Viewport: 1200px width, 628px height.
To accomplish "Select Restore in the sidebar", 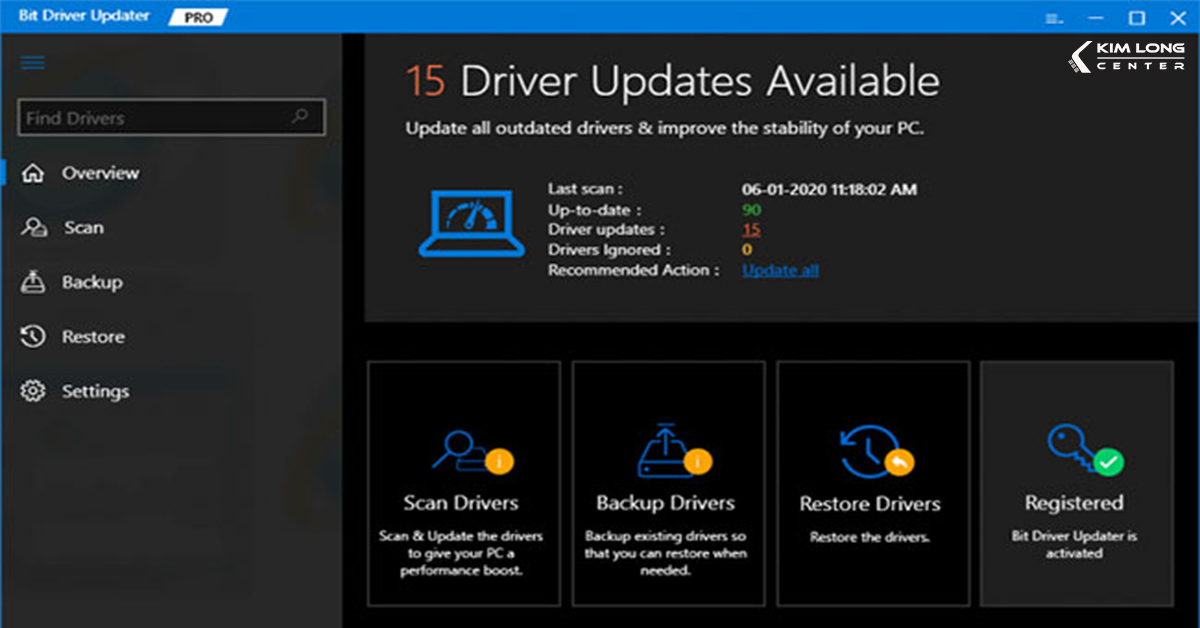I will pos(93,337).
